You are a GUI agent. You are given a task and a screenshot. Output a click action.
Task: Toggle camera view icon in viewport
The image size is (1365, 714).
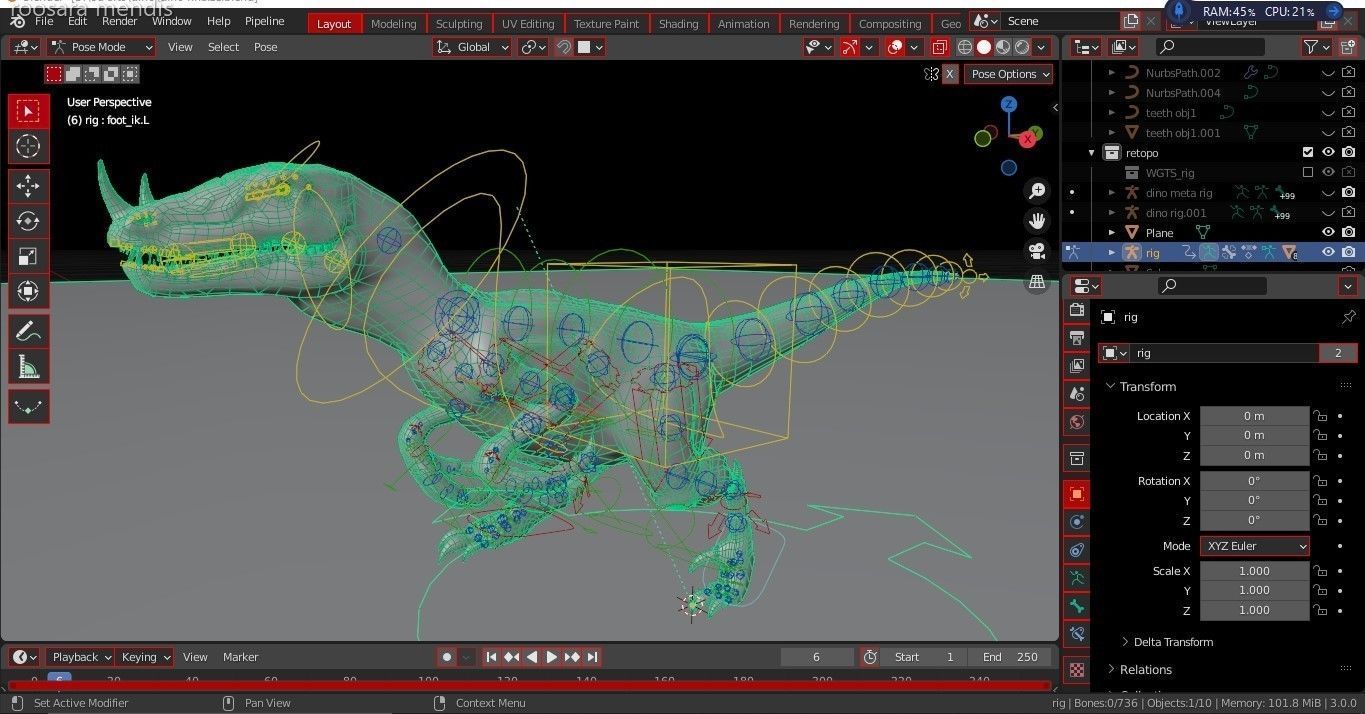pyautogui.click(x=1037, y=251)
